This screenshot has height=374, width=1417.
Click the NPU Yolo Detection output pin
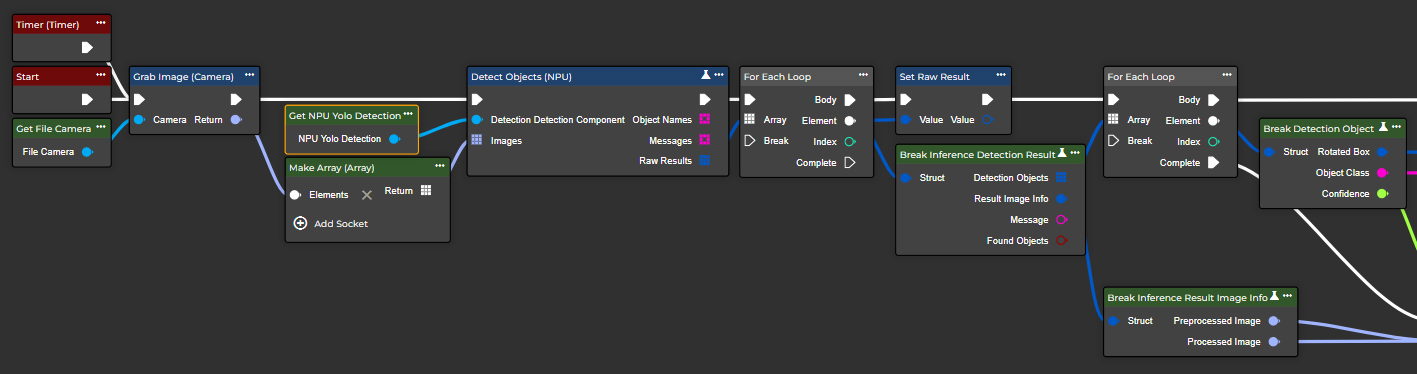click(x=394, y=139)
